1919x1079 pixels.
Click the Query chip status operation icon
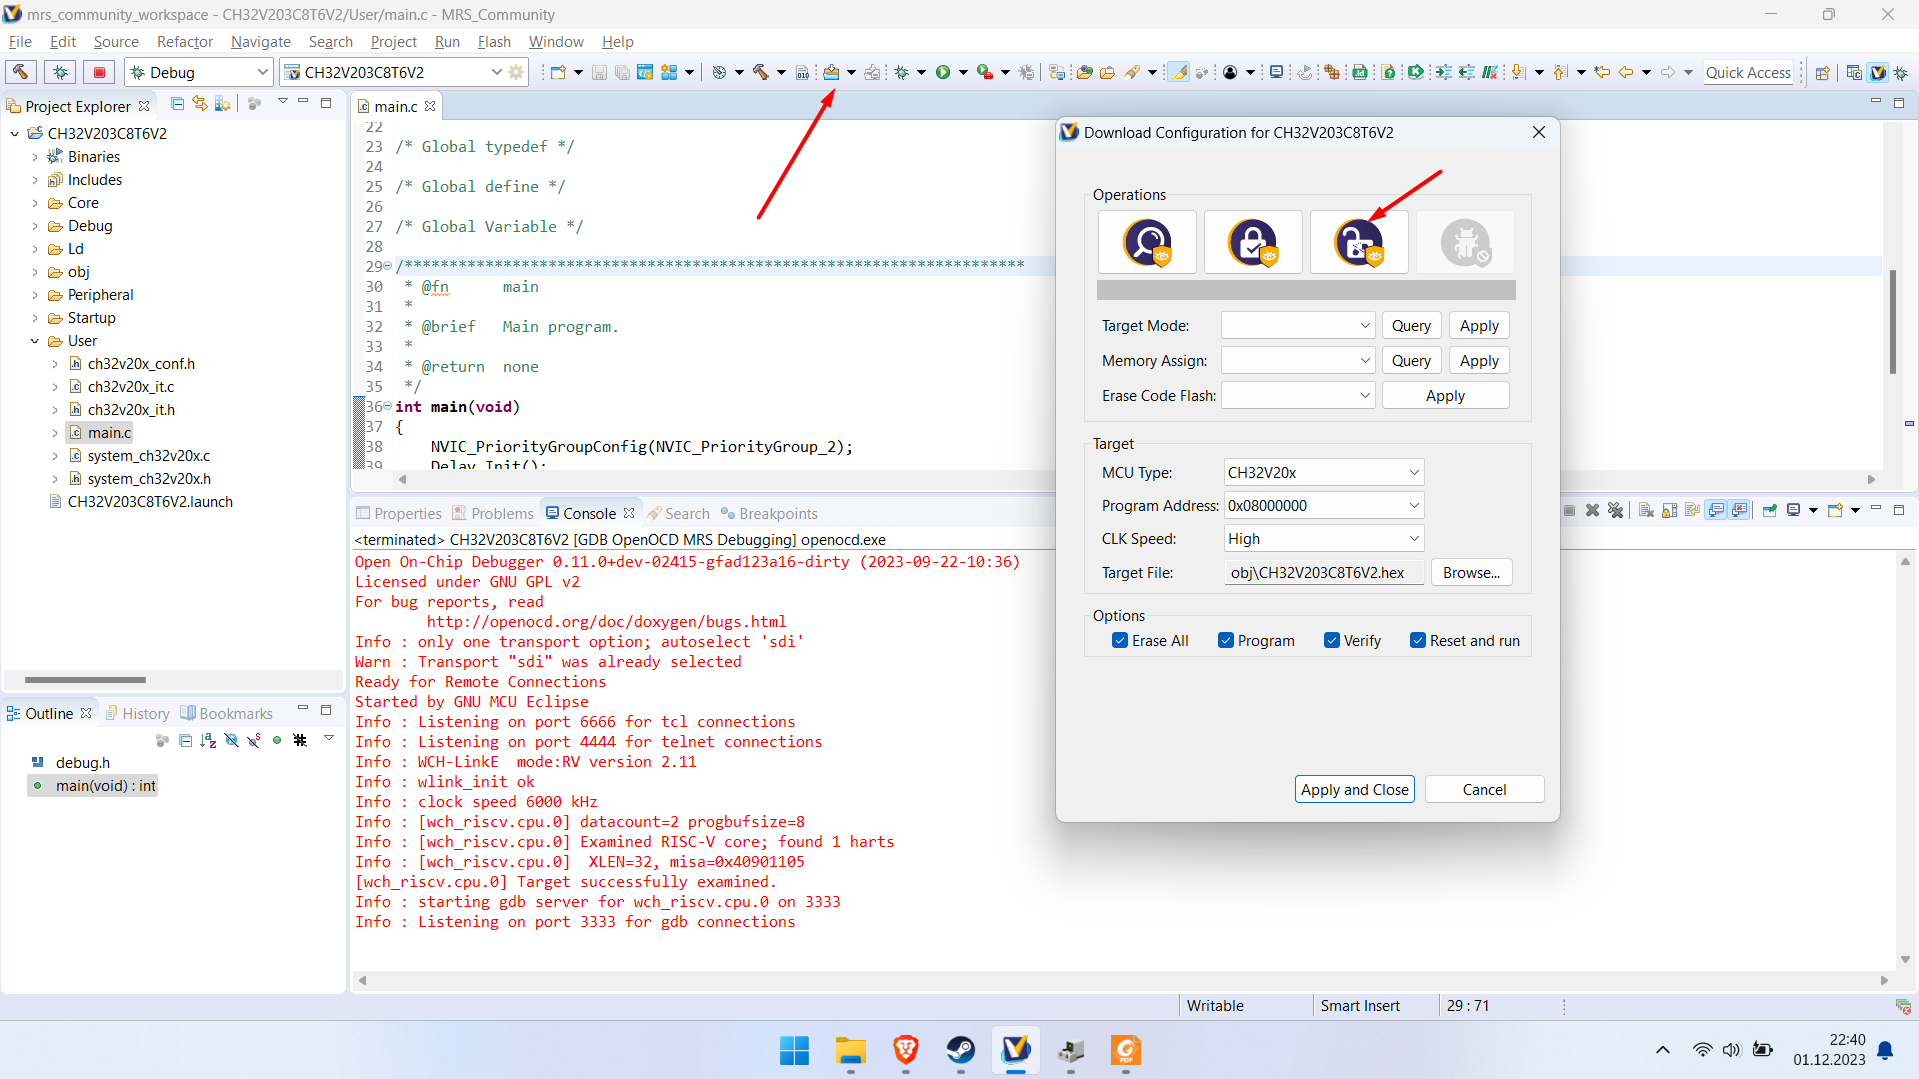coord(1147,242)
